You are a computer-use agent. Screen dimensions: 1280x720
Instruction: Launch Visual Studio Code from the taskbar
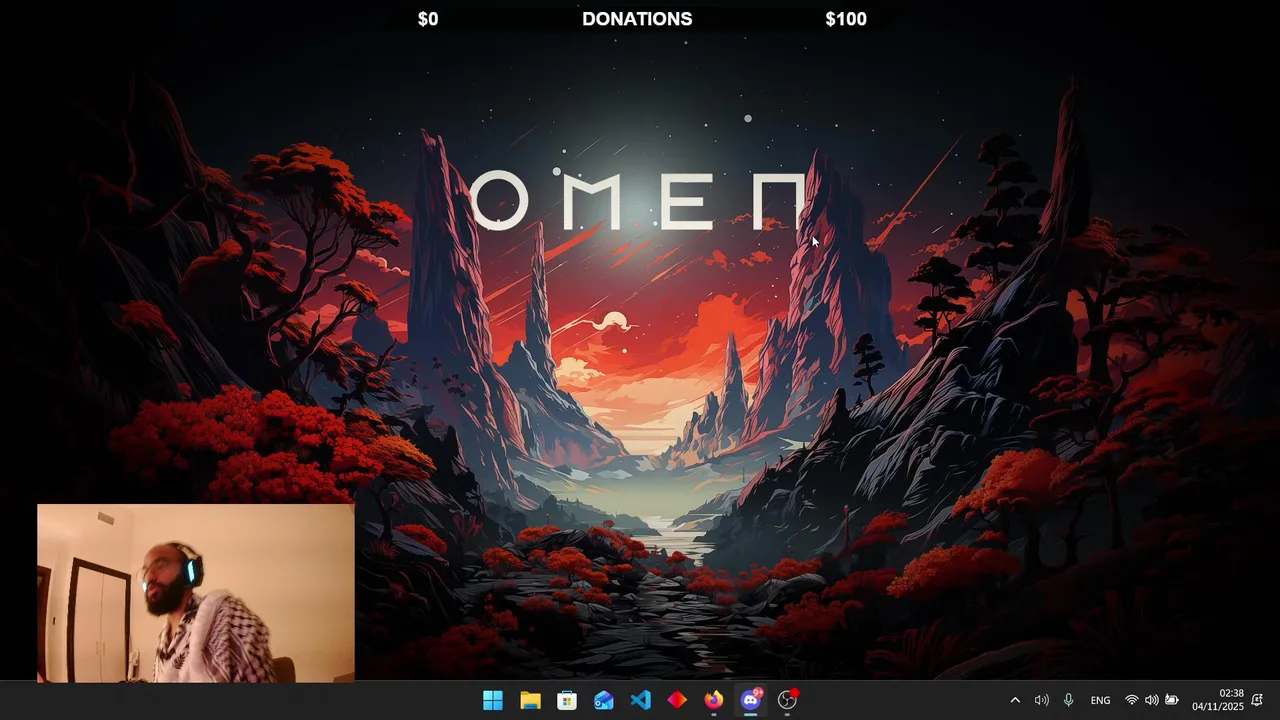[641, 700]
